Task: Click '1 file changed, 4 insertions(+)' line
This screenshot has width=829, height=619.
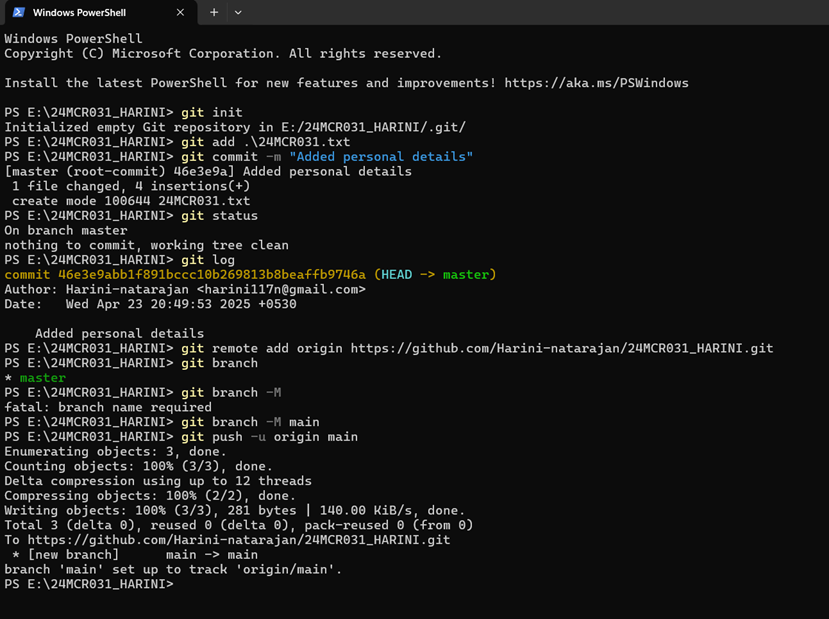Action: point(131,187)
